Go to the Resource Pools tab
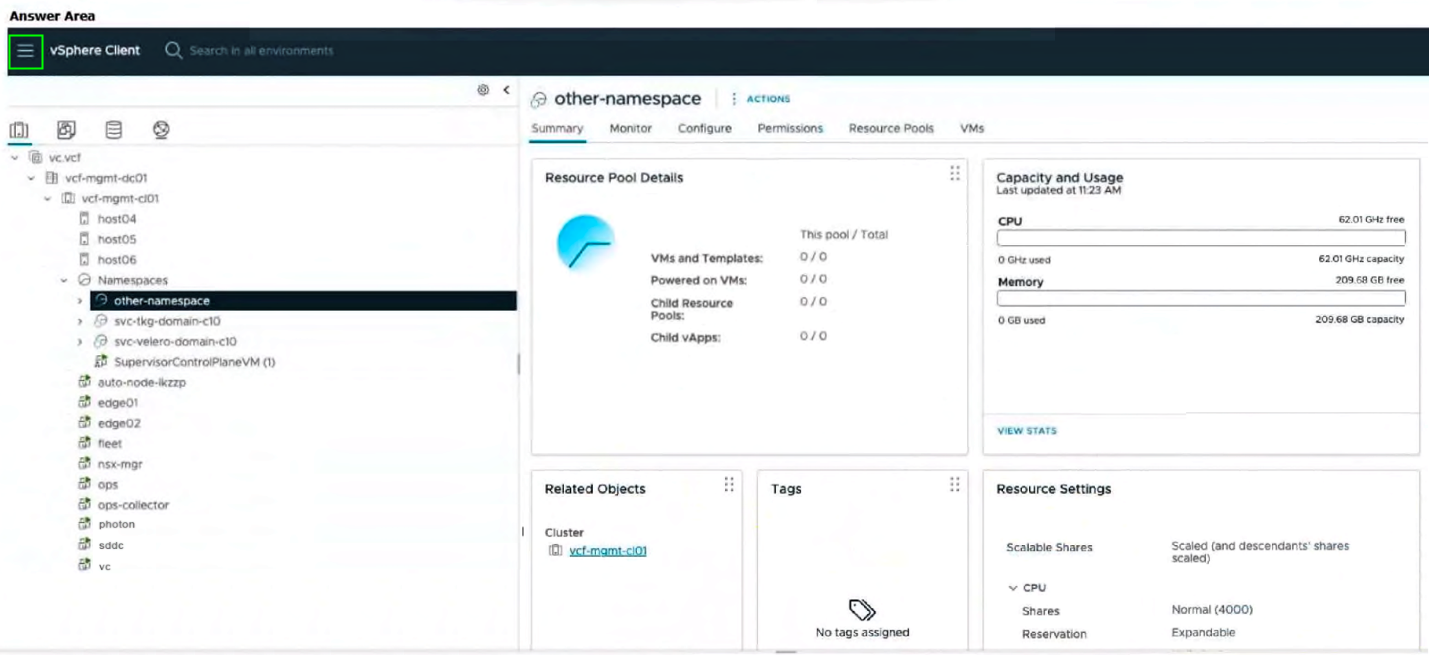Image resolution: width=1435 pixels, height=659 pixels. (891, 129)
